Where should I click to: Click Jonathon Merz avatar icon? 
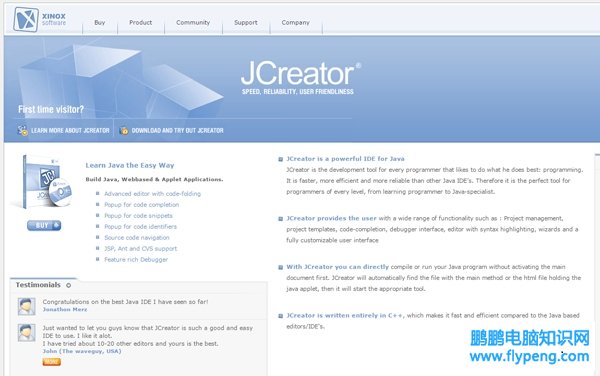pyautogui.click(x=26, y=306)
